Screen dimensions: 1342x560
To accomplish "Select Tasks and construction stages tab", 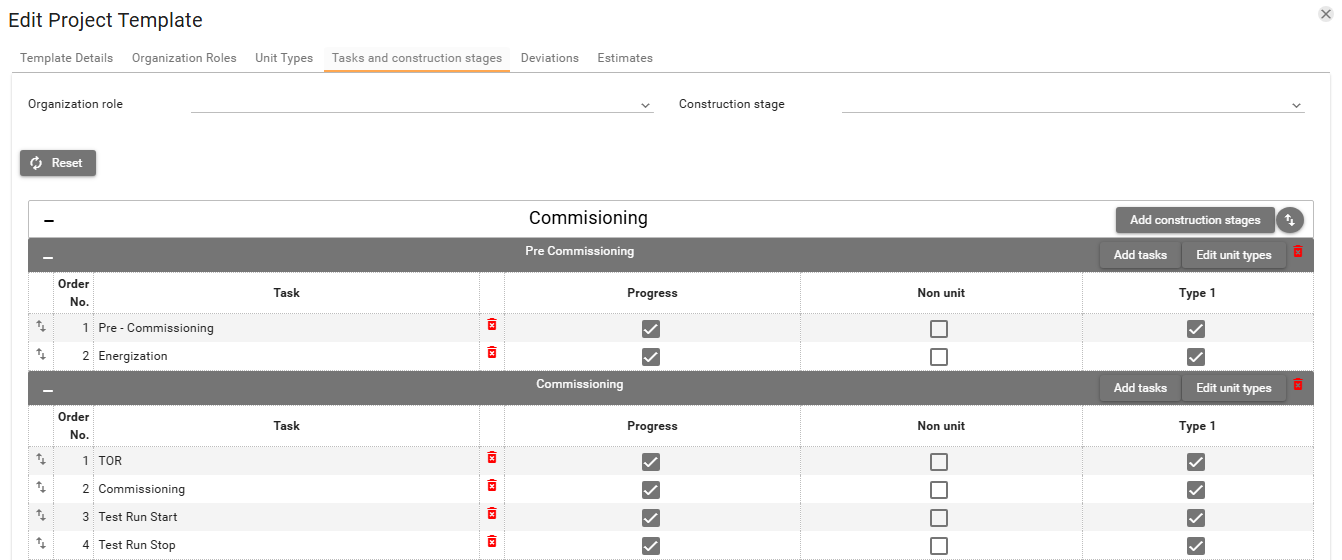I will [417, 58].
